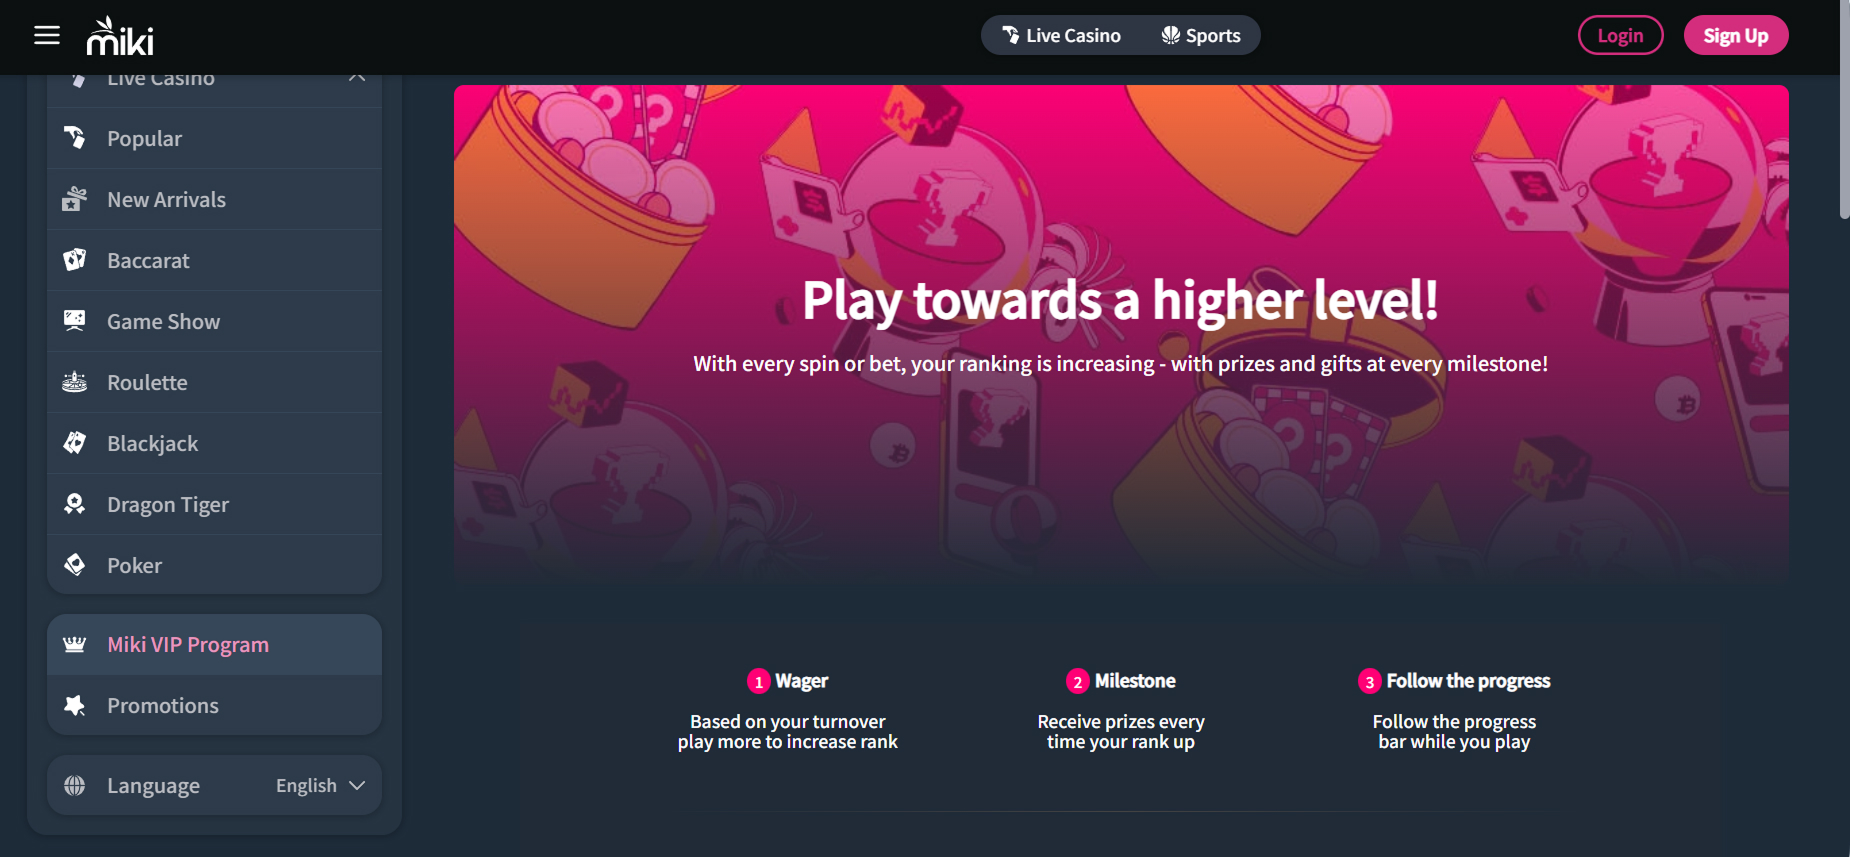This screenshot has height=857, width=1850.
Task: Click the Login button
Action: pyautogui.click(x=1620, y=36)
